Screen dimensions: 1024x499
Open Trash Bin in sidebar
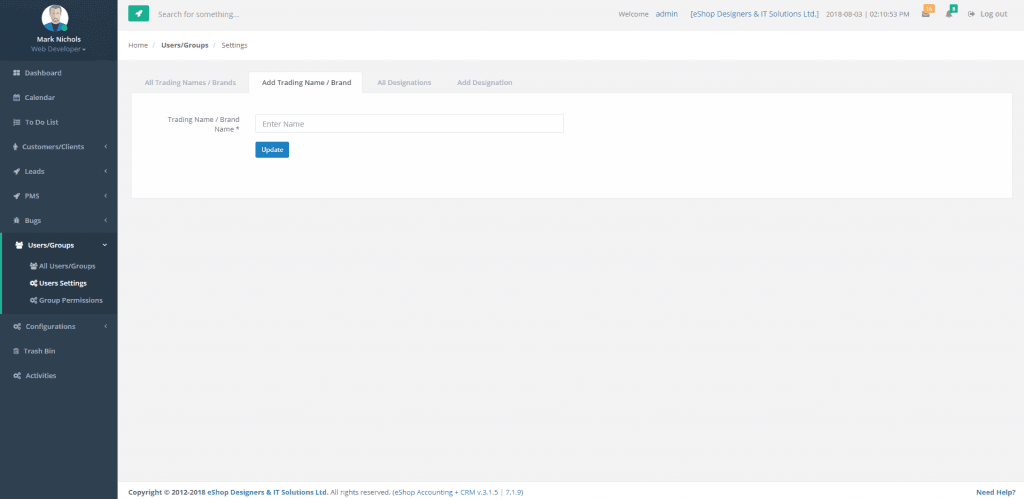click(x=39, y=351)
